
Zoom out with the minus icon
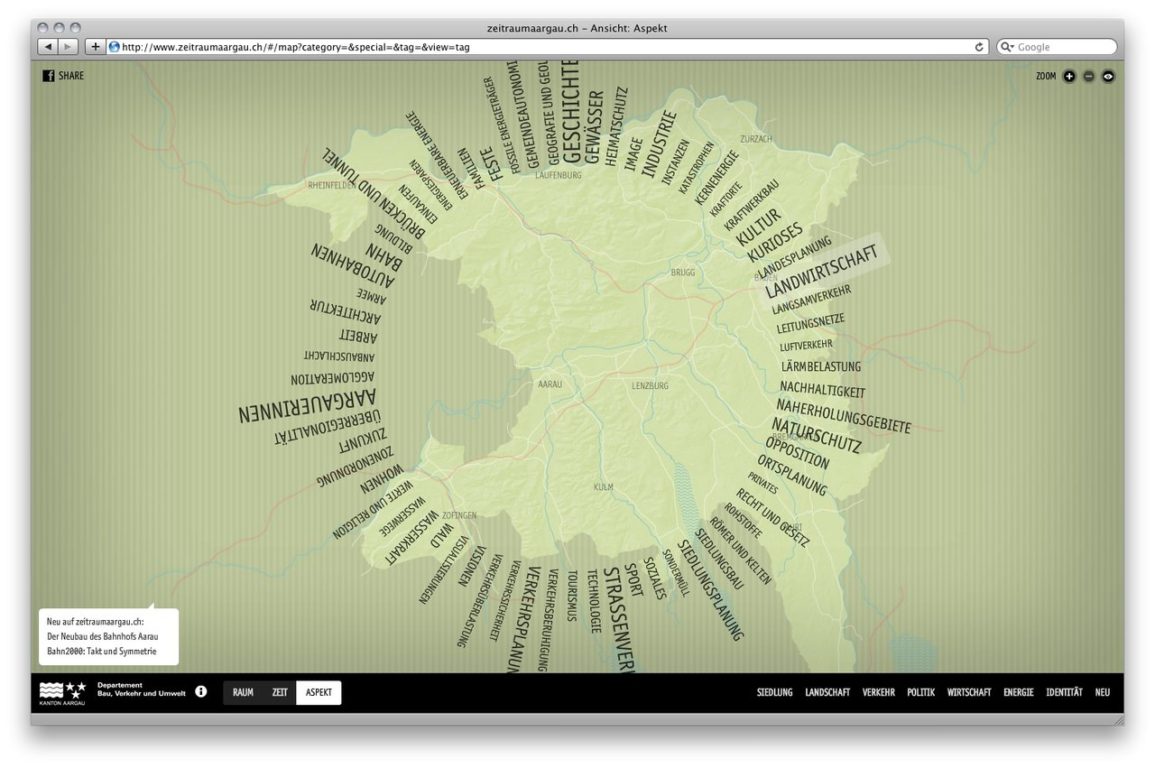1089,76
